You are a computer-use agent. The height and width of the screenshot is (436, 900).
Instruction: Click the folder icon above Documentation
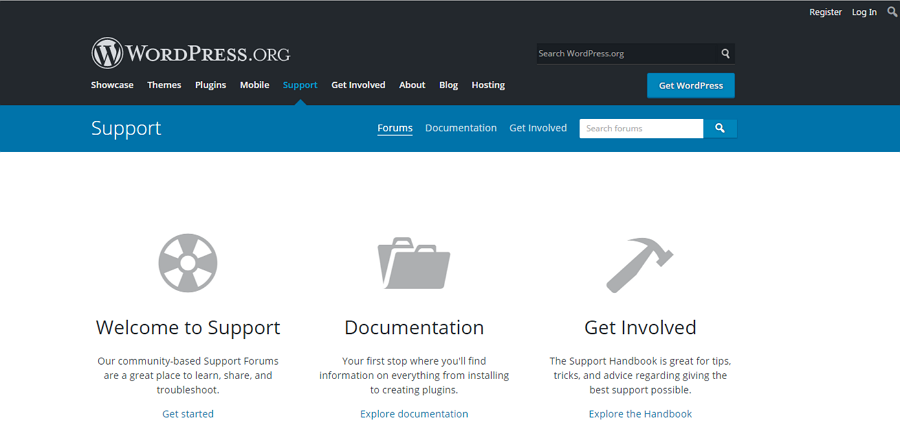pos(413,263)
